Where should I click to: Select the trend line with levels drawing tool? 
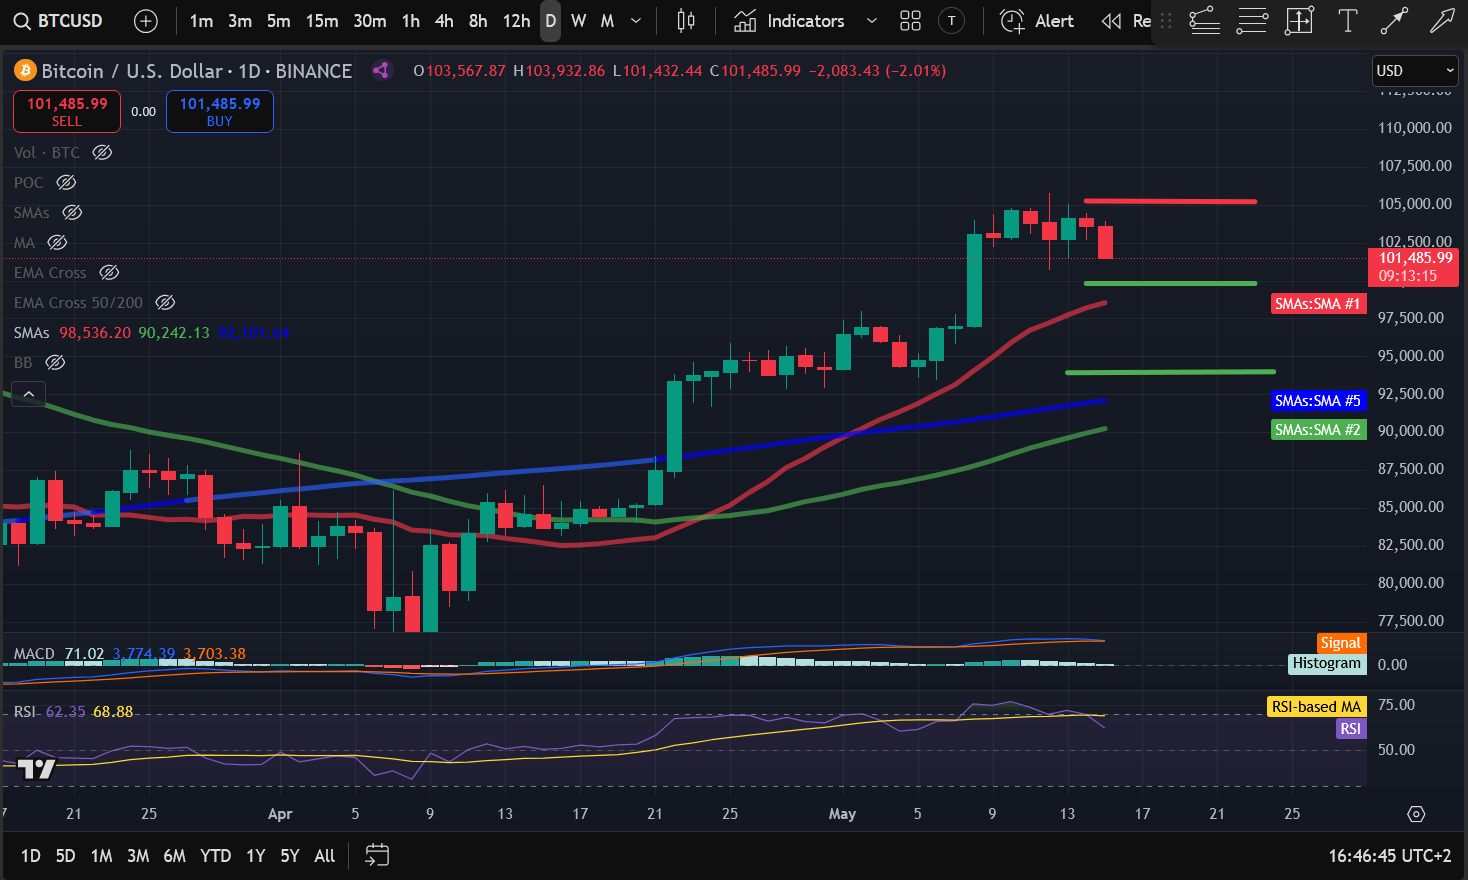point(1205,21)
